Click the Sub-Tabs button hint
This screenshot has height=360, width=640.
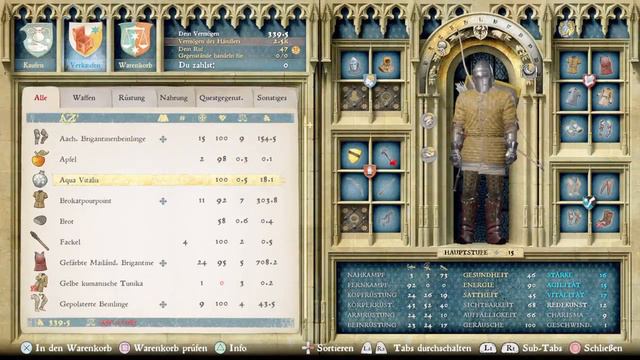[x=520, y=348]
